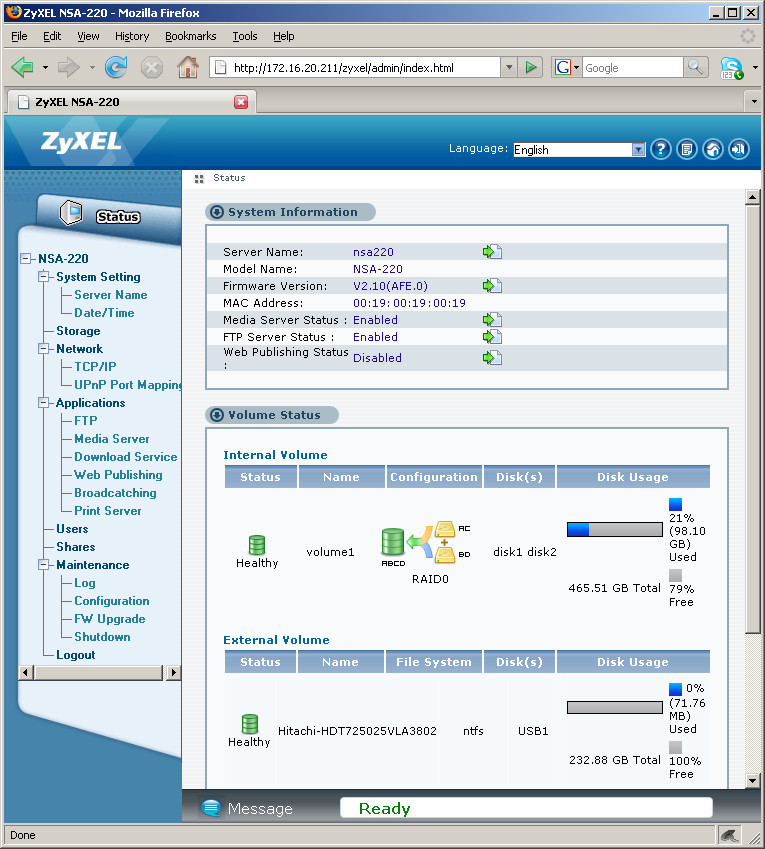The image size is (765, 849).
Task: Open the ZyXEL Help question mark icon
Action: point(661,149)
